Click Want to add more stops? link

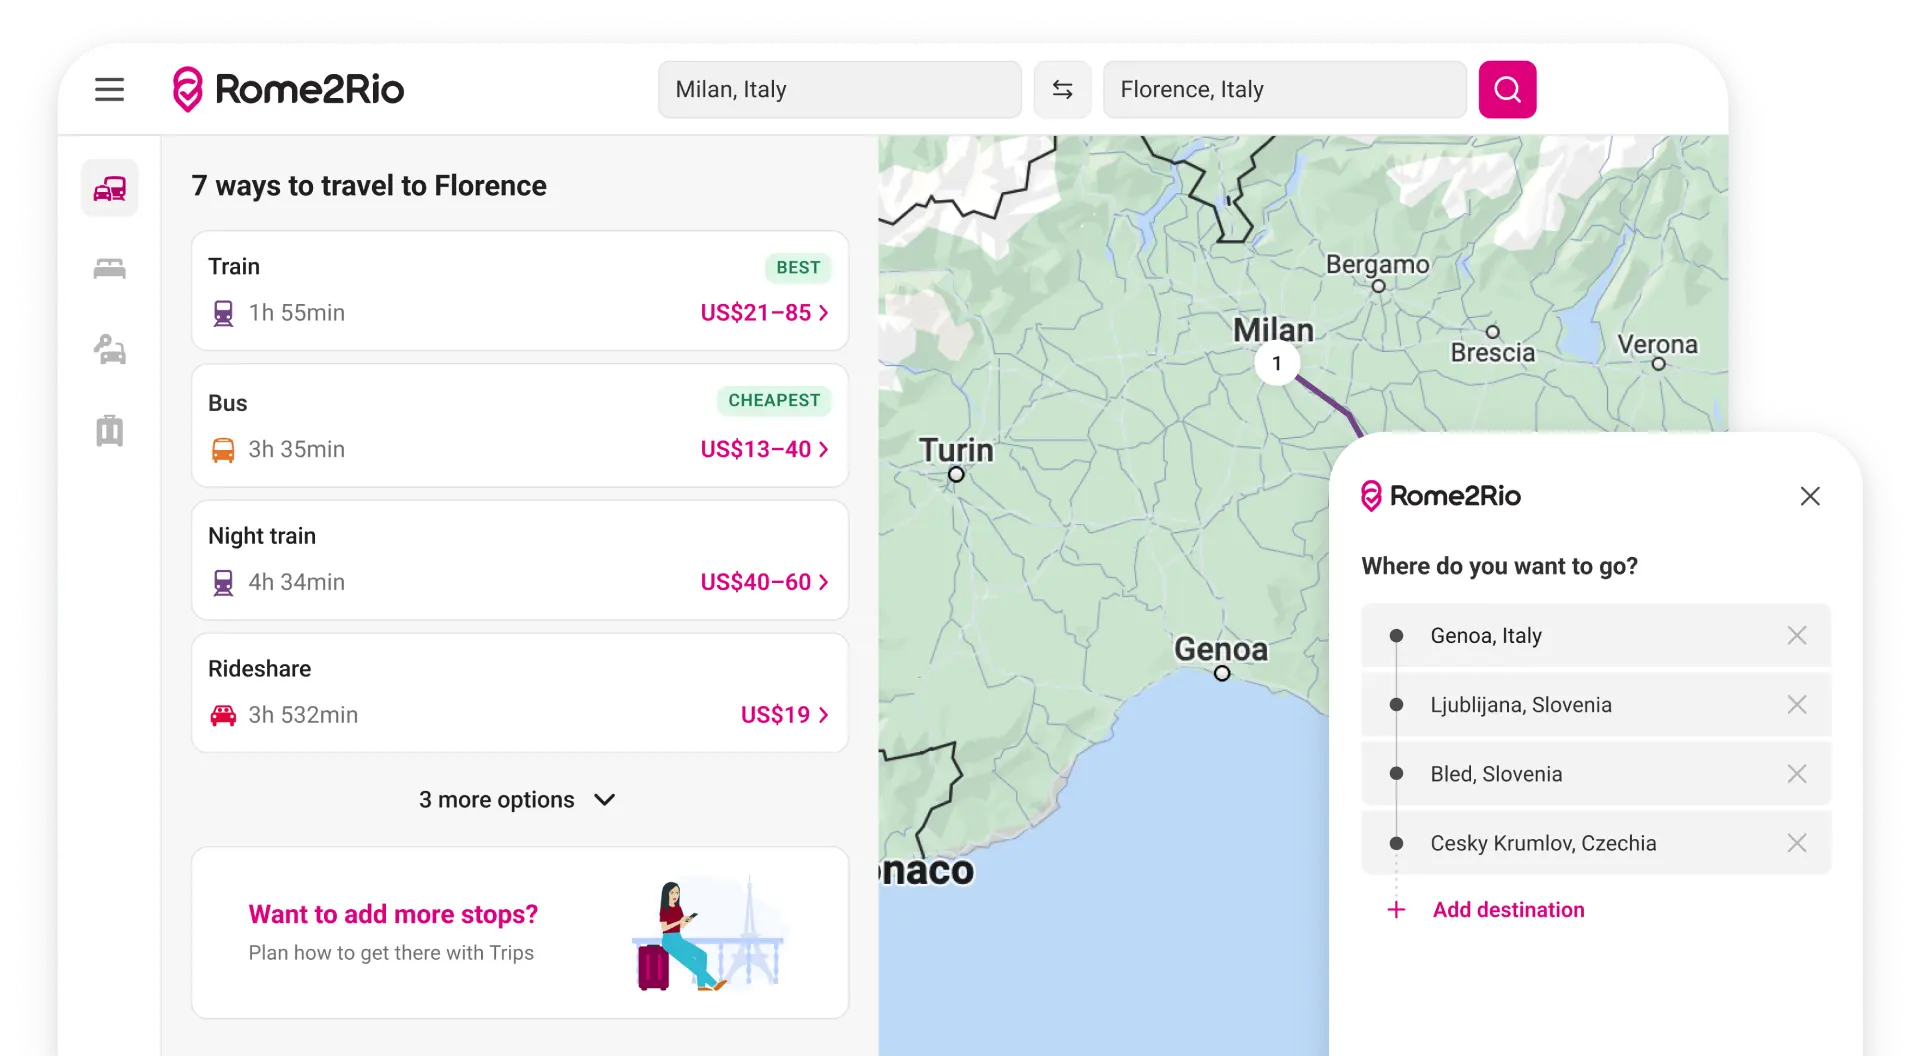(x=393, y=914)
